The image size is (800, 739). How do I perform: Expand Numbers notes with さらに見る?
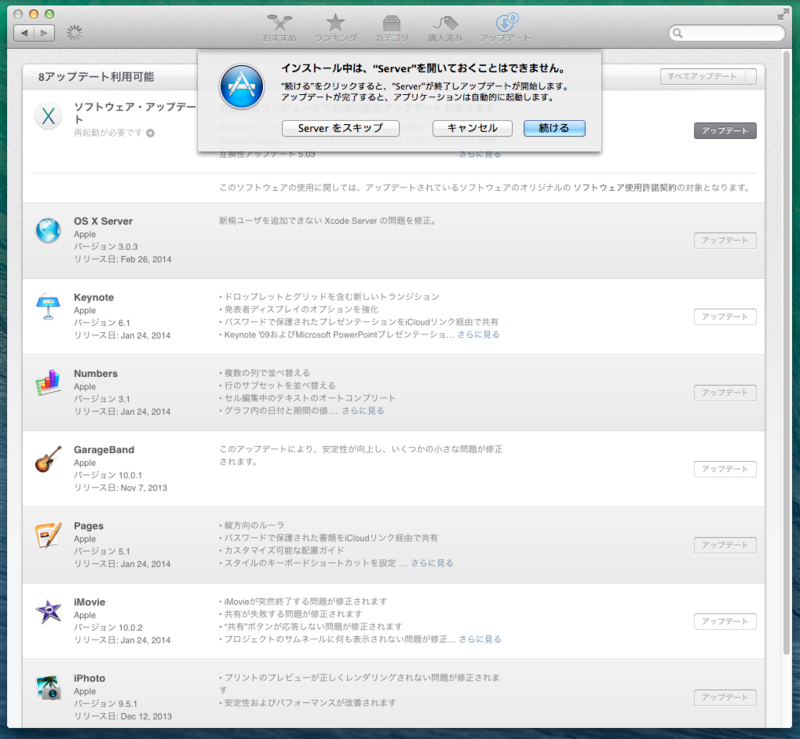pos(363,411)
